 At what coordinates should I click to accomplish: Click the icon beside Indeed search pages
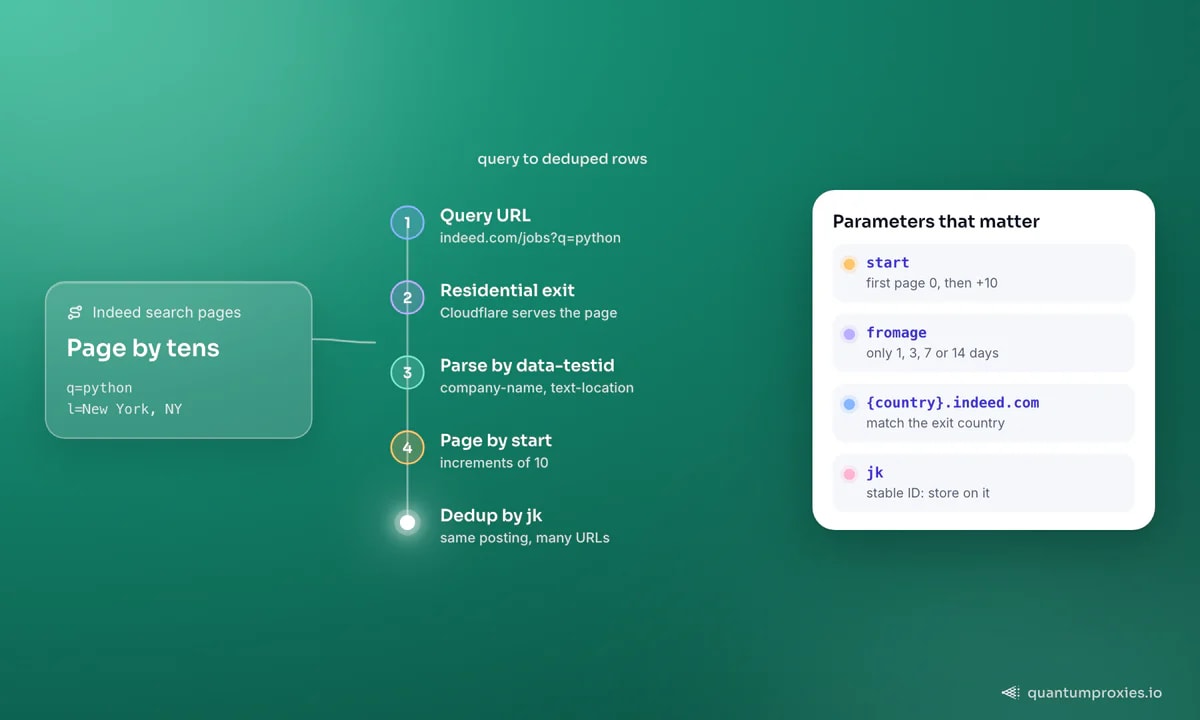pyautogui.click(x=75, y=313)
